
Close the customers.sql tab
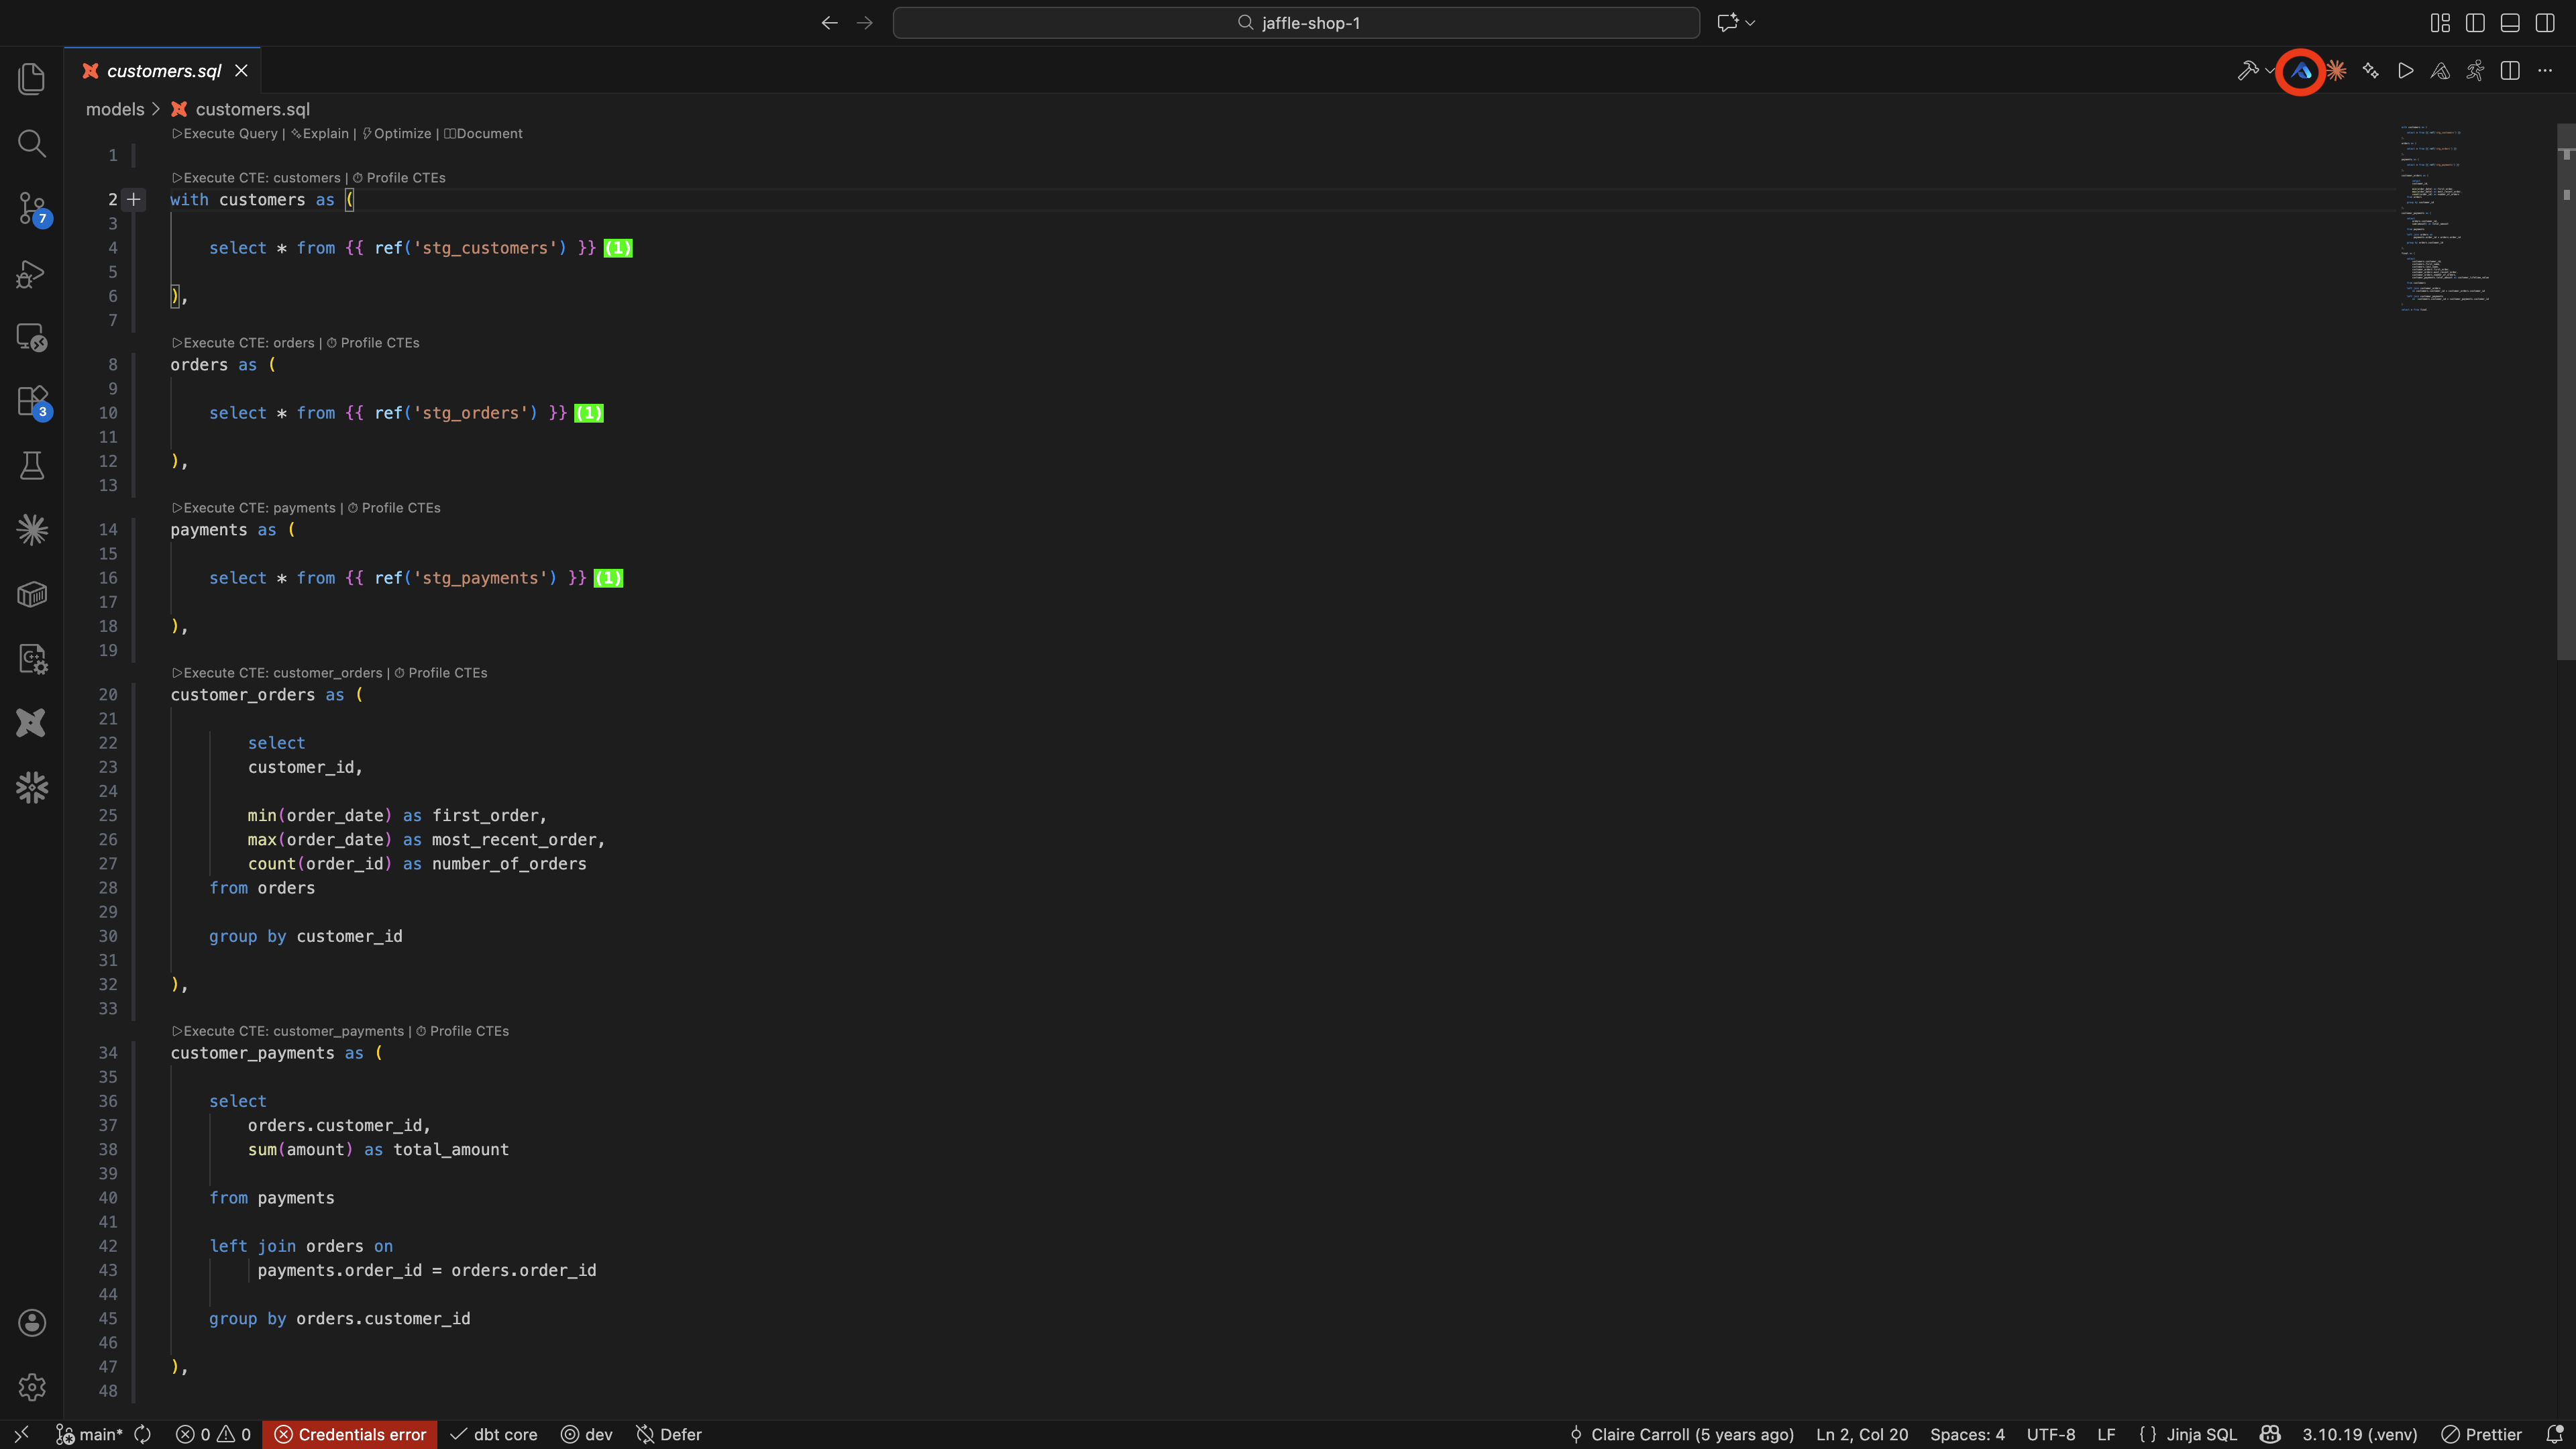(x=241, y=71)
